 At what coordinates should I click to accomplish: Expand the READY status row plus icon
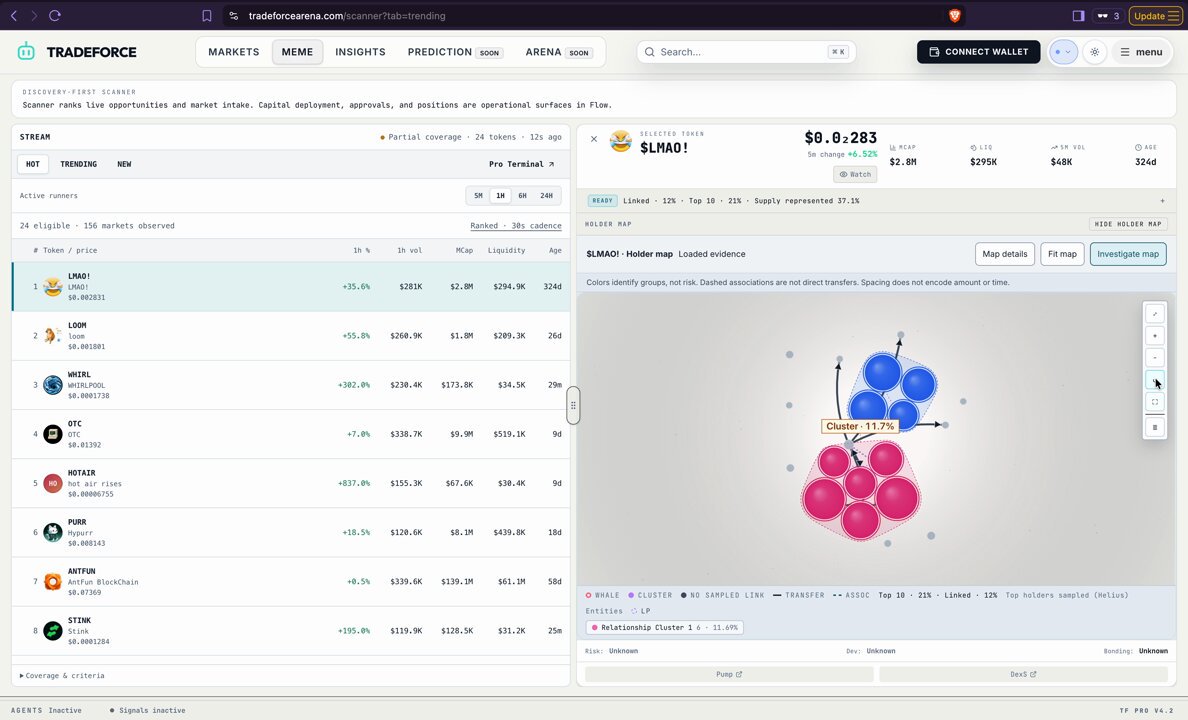tap(1162, 201)
